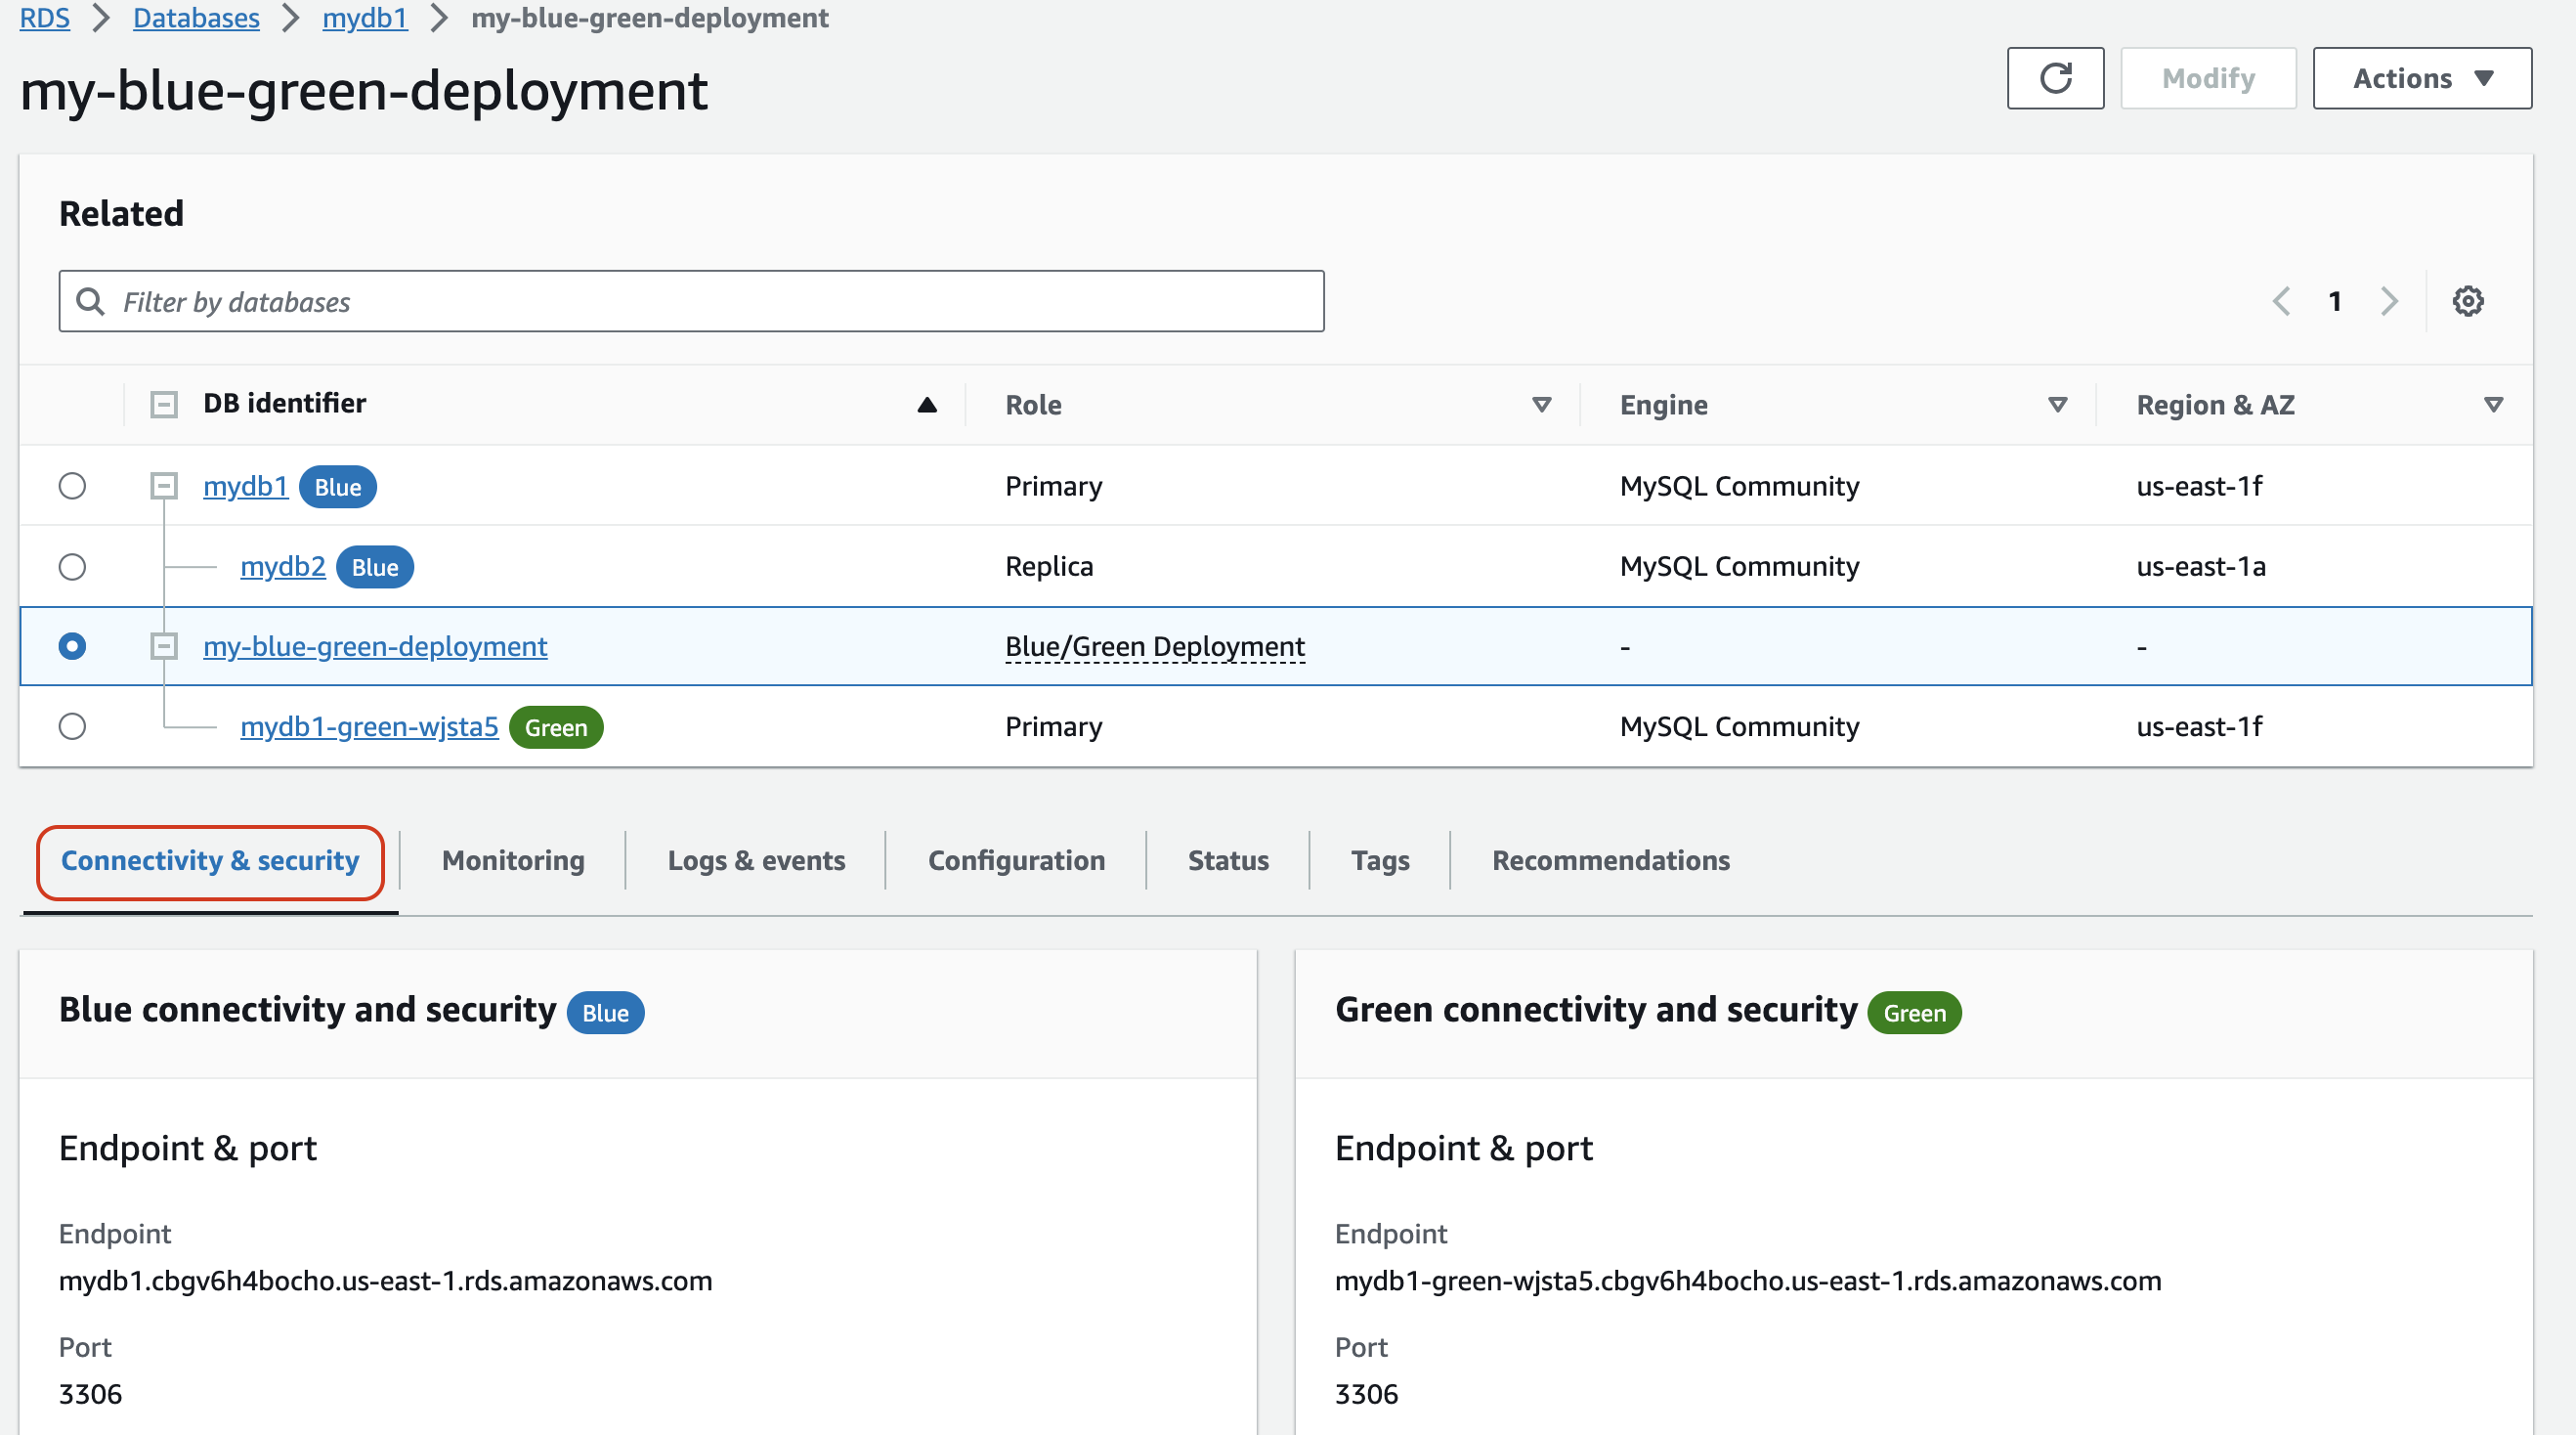The height and width of the screenshot is (1435, 2576).
Task: Click the refresh/reload icon
Action: 2053,78
